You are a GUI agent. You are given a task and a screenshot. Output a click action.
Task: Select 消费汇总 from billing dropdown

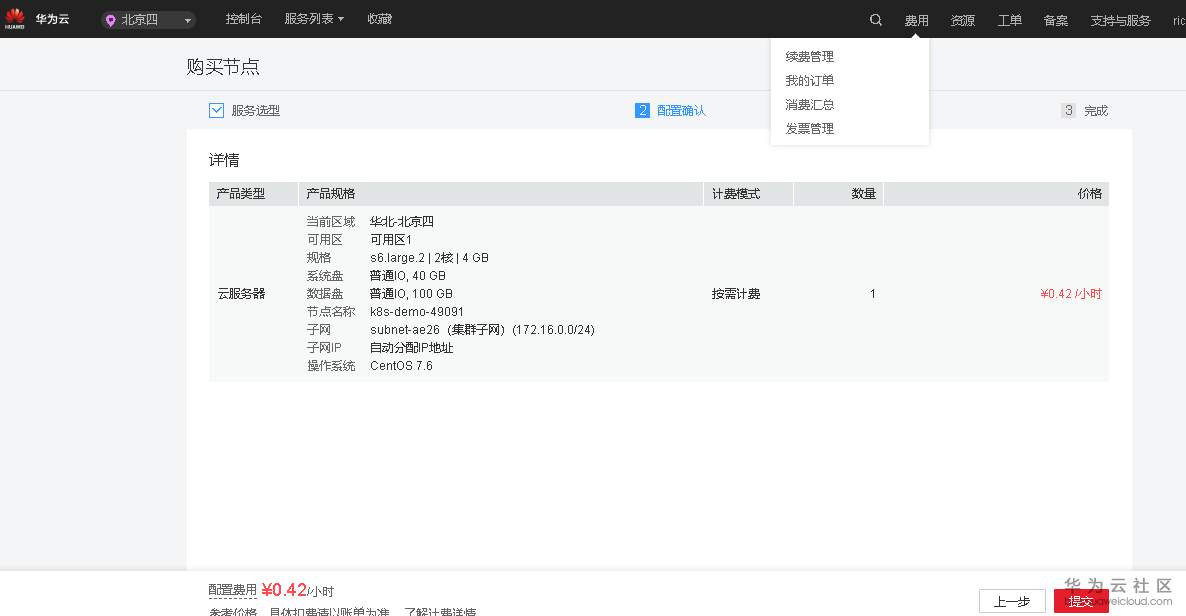tap(809, 104)
